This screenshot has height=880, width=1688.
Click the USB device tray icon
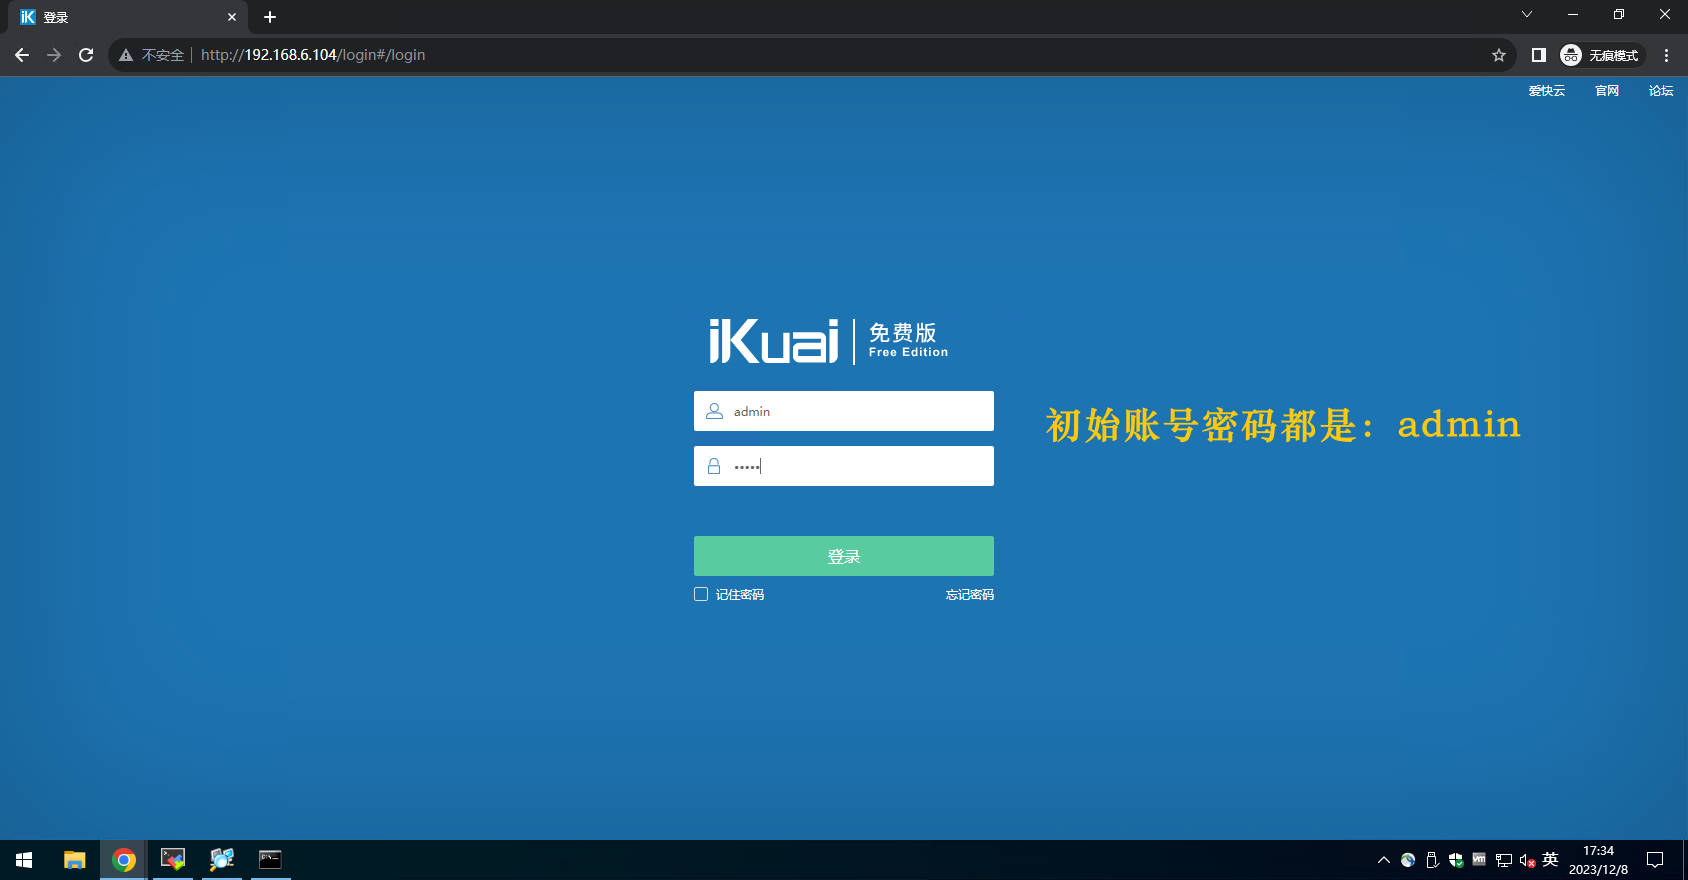coord(1432,860)
